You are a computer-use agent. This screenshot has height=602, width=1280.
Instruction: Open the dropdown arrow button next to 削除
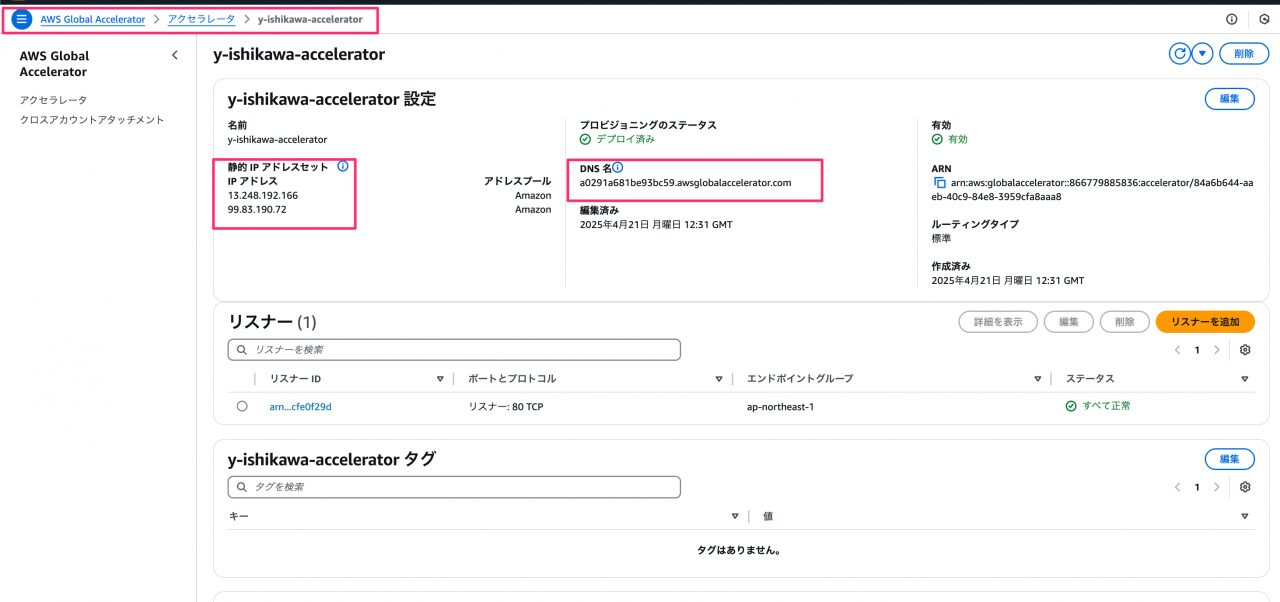(x=1203, y=54)
